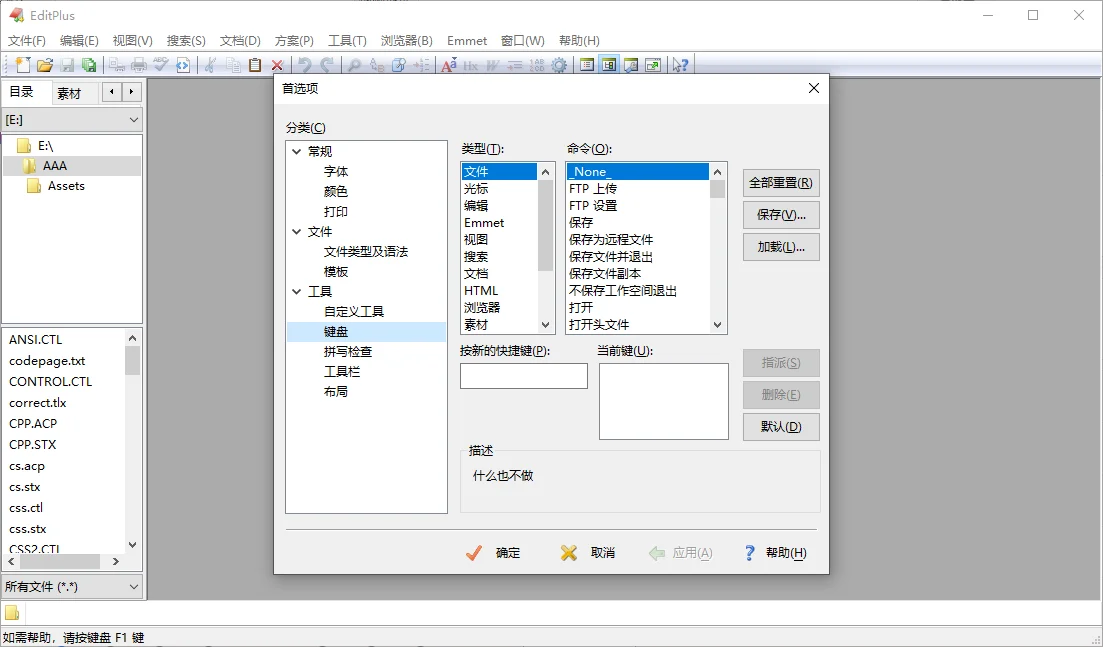
Task: Confirm with the 确定 button
Action: point(494,553)
